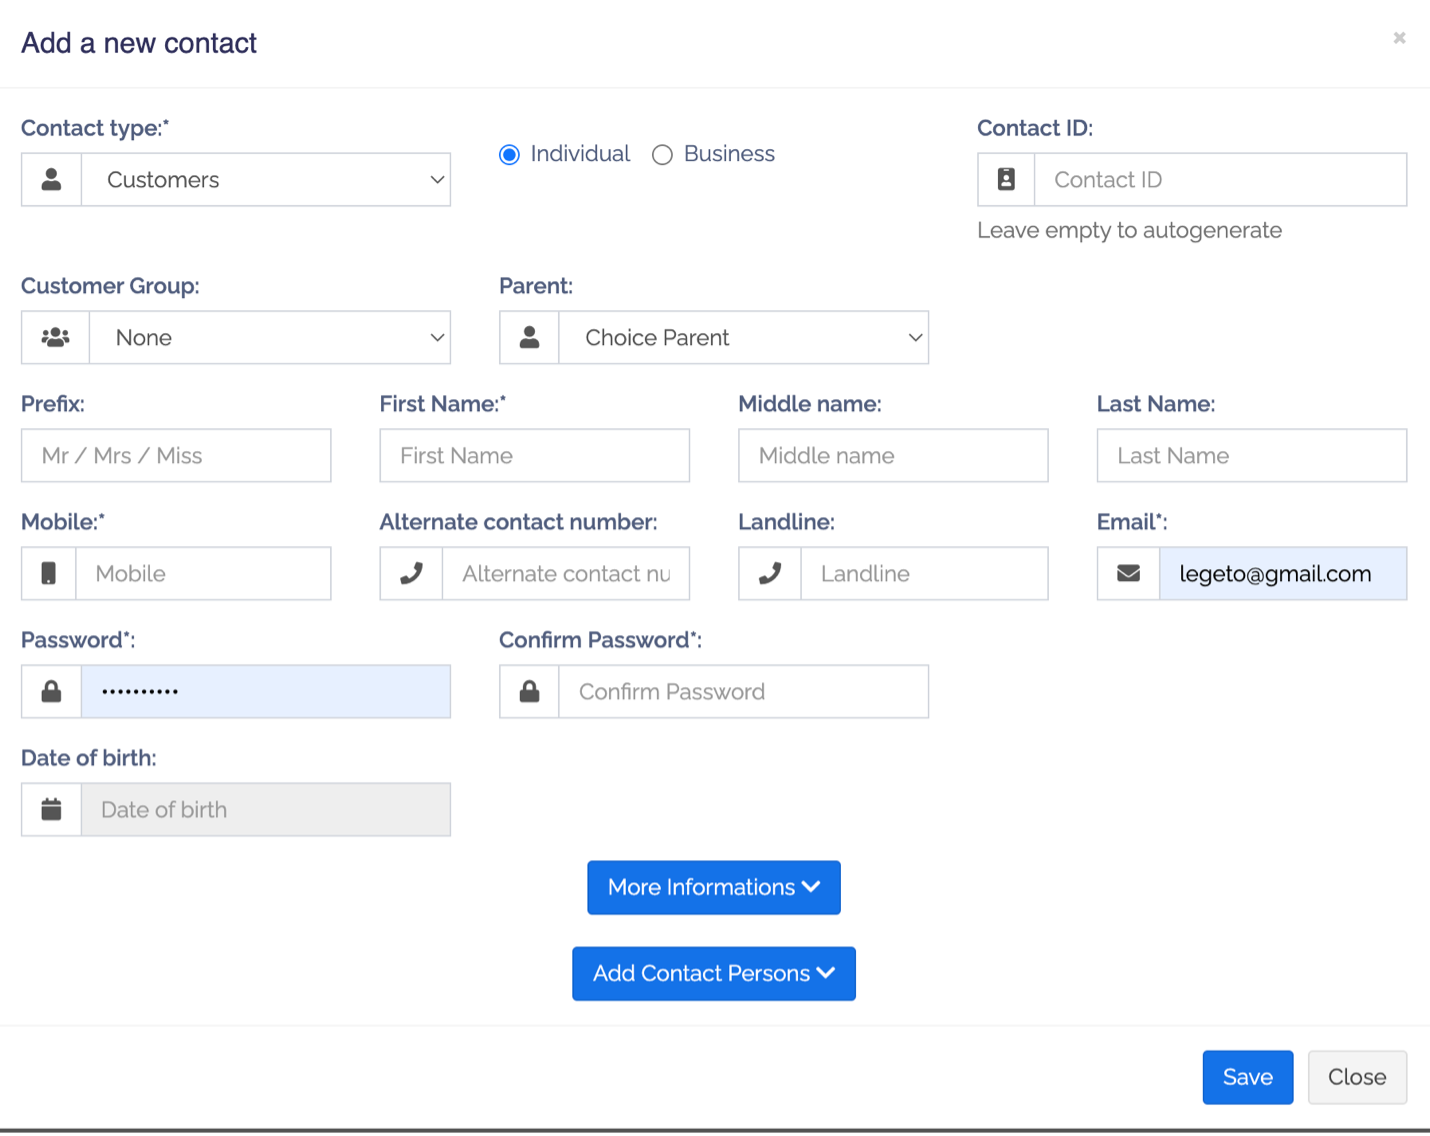Open the Contact type Customers dropdown
Screen dimensions: 1430x1136
(266, 180)
